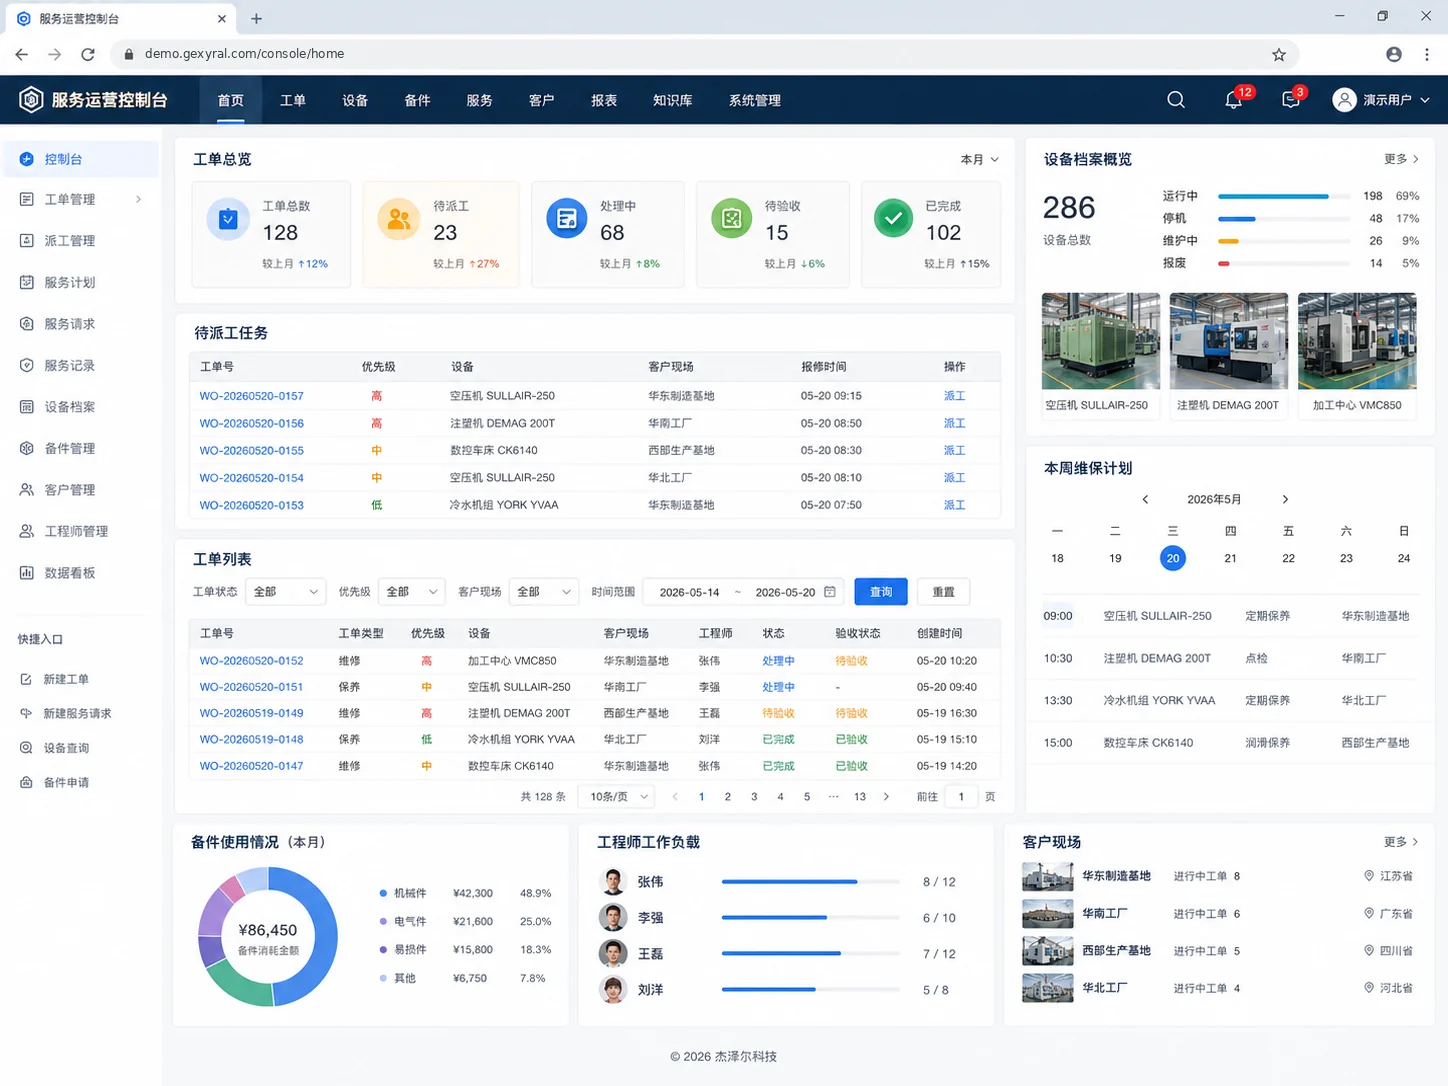Expand the 演示用户 account menu

[x=1381, y=100]
